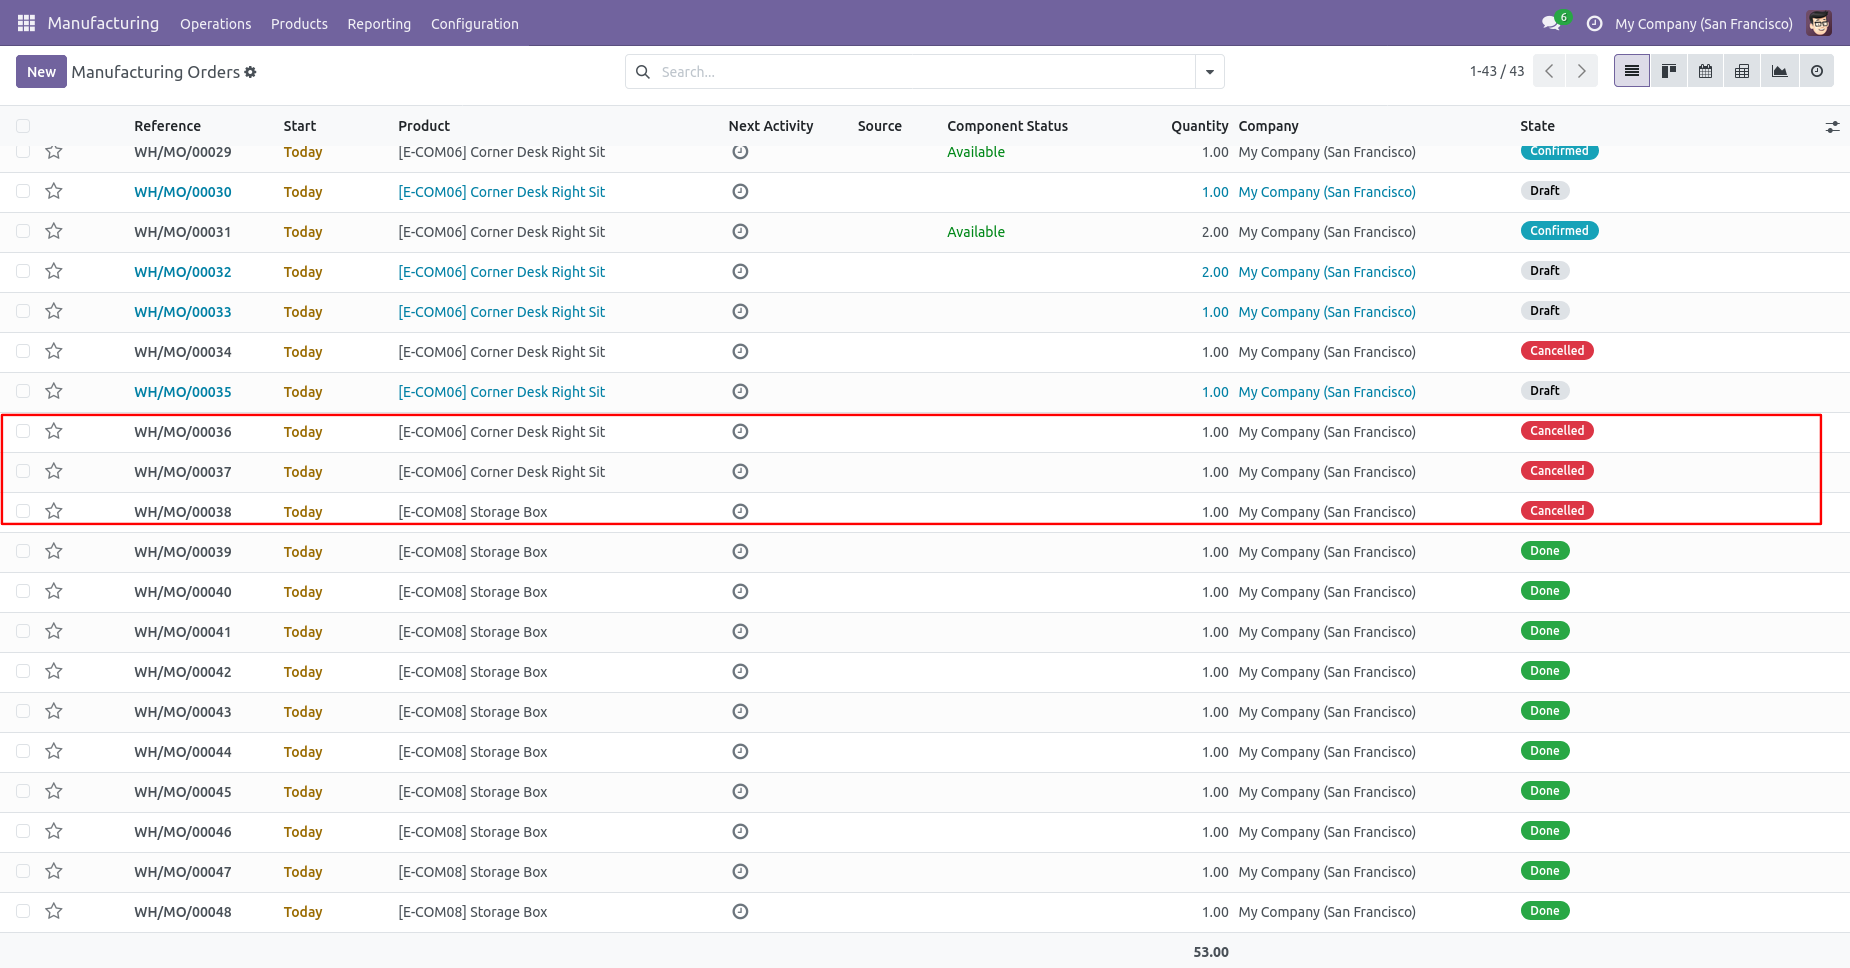Expand the search options dropdown arrow

(1210, 72)
